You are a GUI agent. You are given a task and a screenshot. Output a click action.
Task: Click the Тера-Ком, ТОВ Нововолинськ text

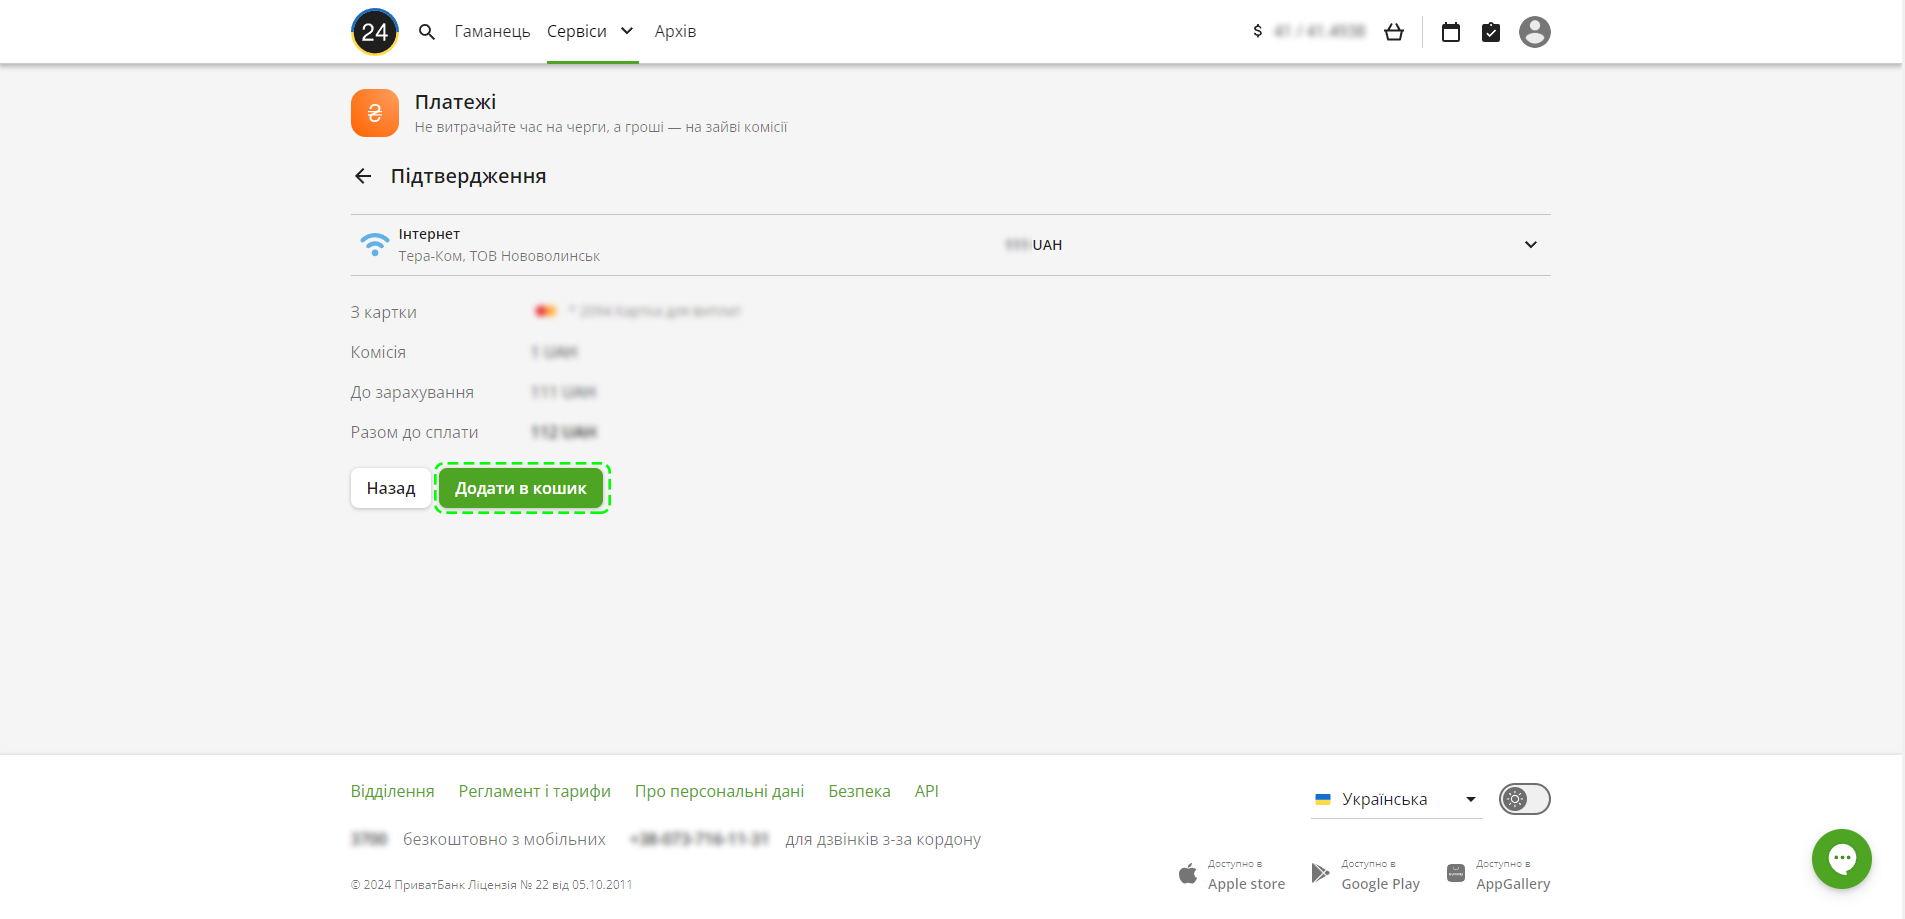pos(499,256)
